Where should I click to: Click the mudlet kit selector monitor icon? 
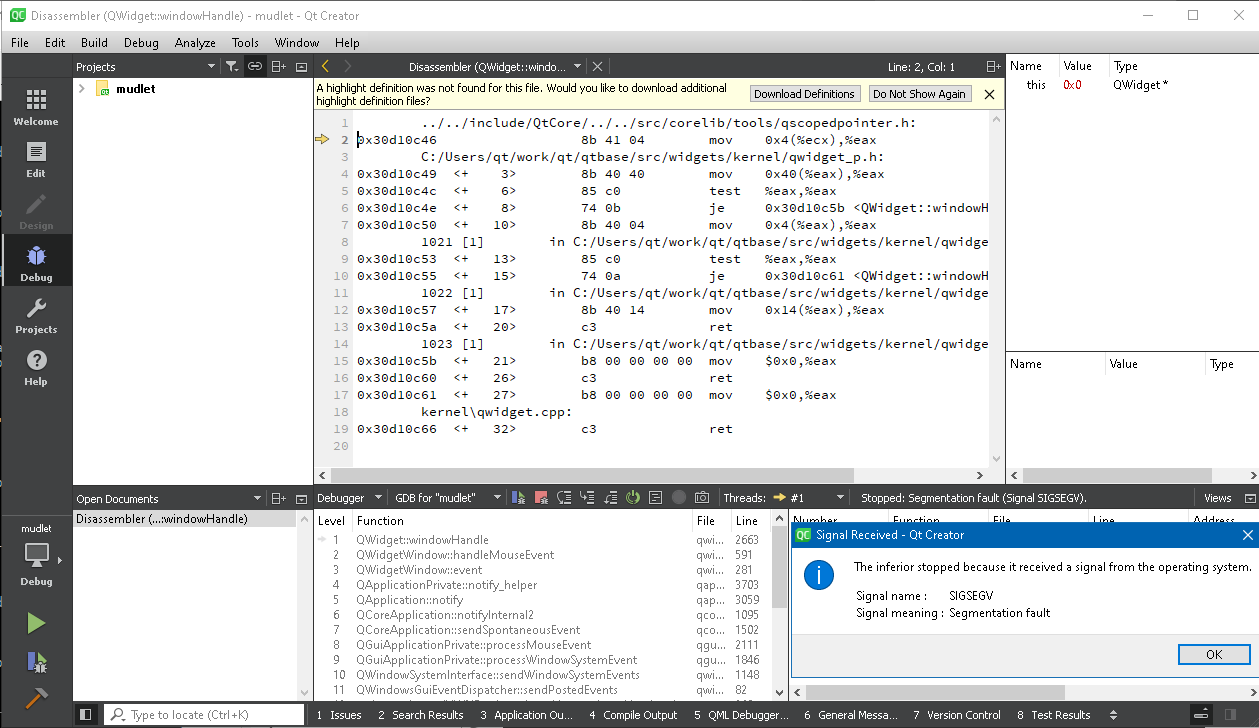[x=36, y=555]
